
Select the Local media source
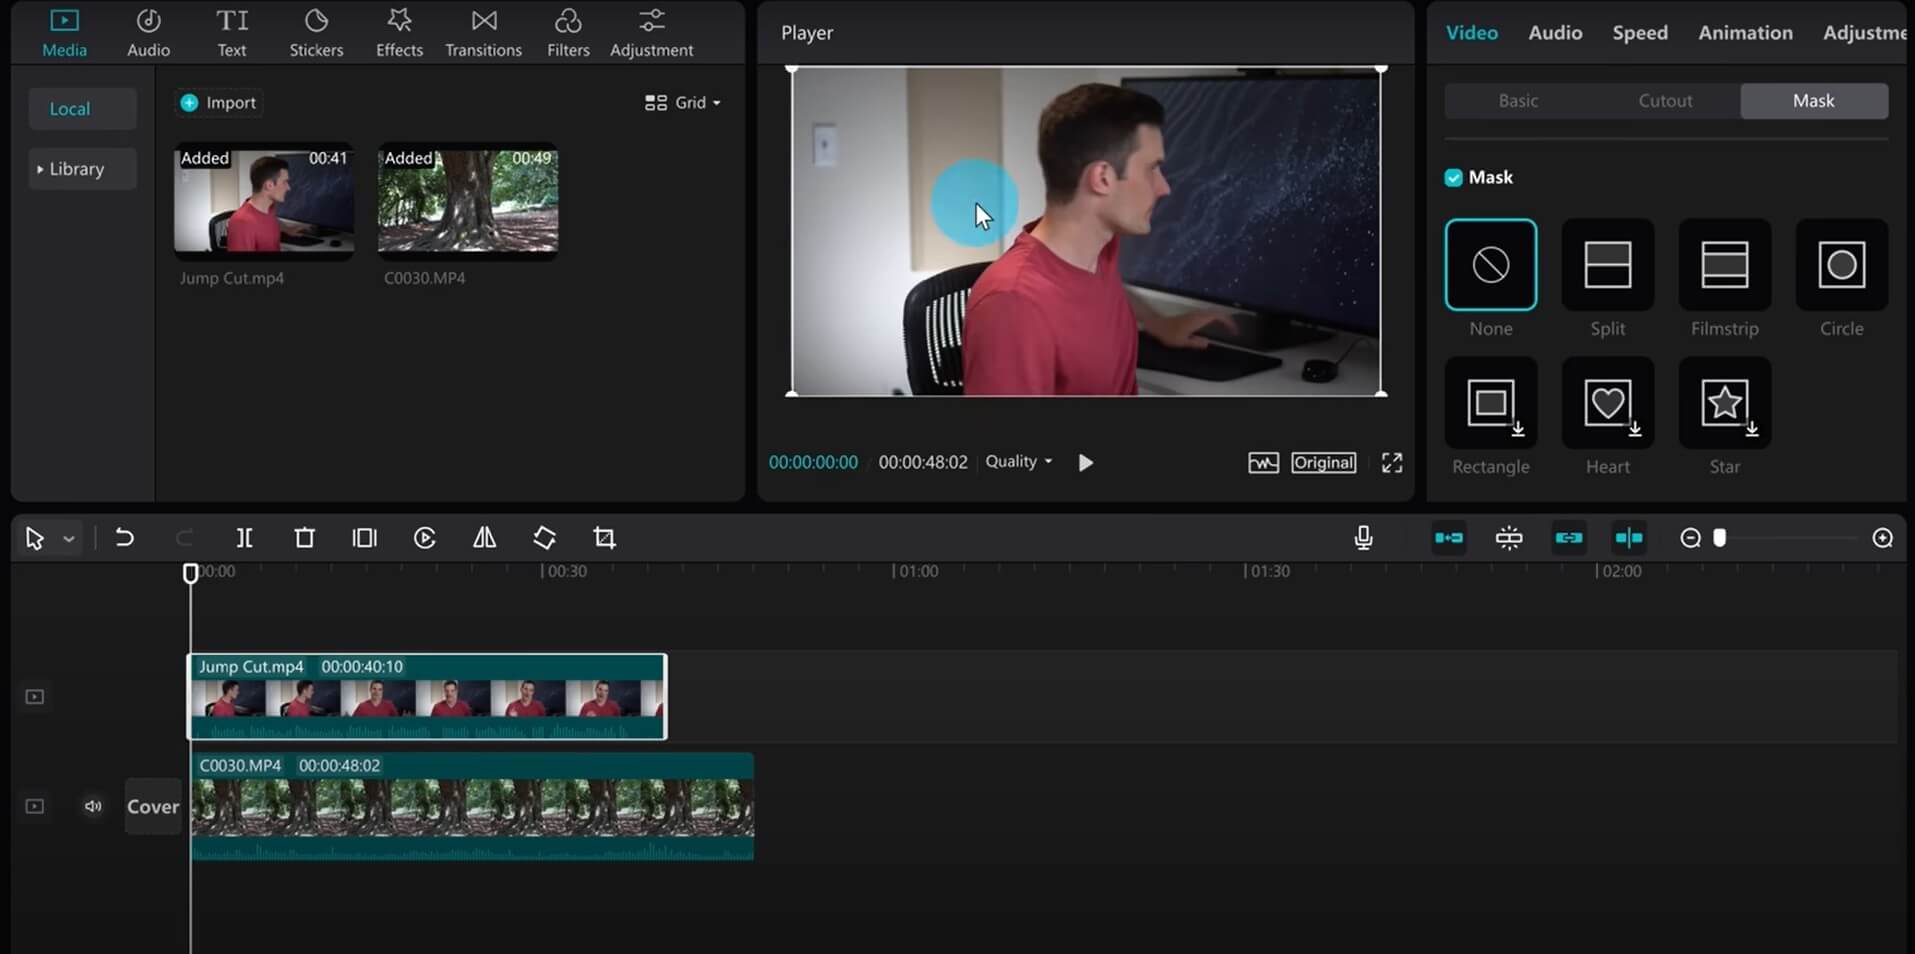[82, 108]
